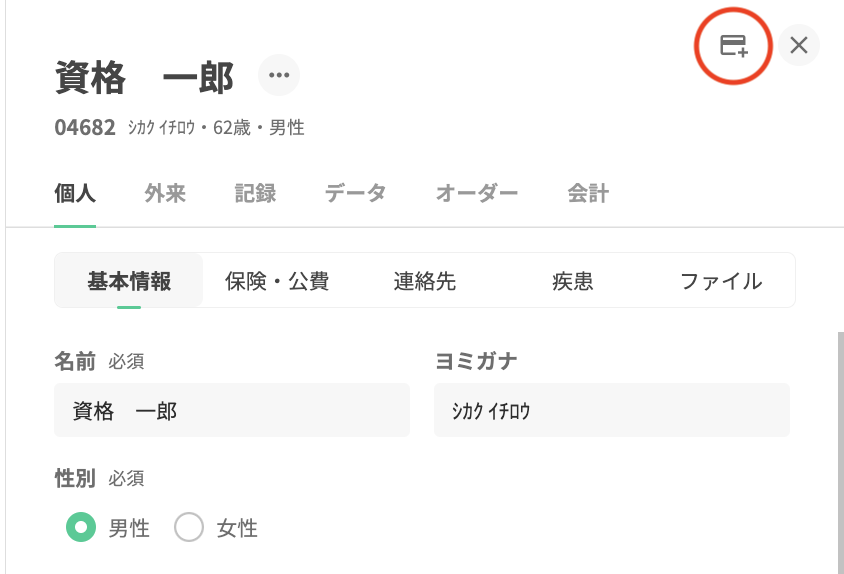Viewport: 844px width, 574px height.
Task: Select the 基本情報 sub-tab
Action: click(129, 281)
